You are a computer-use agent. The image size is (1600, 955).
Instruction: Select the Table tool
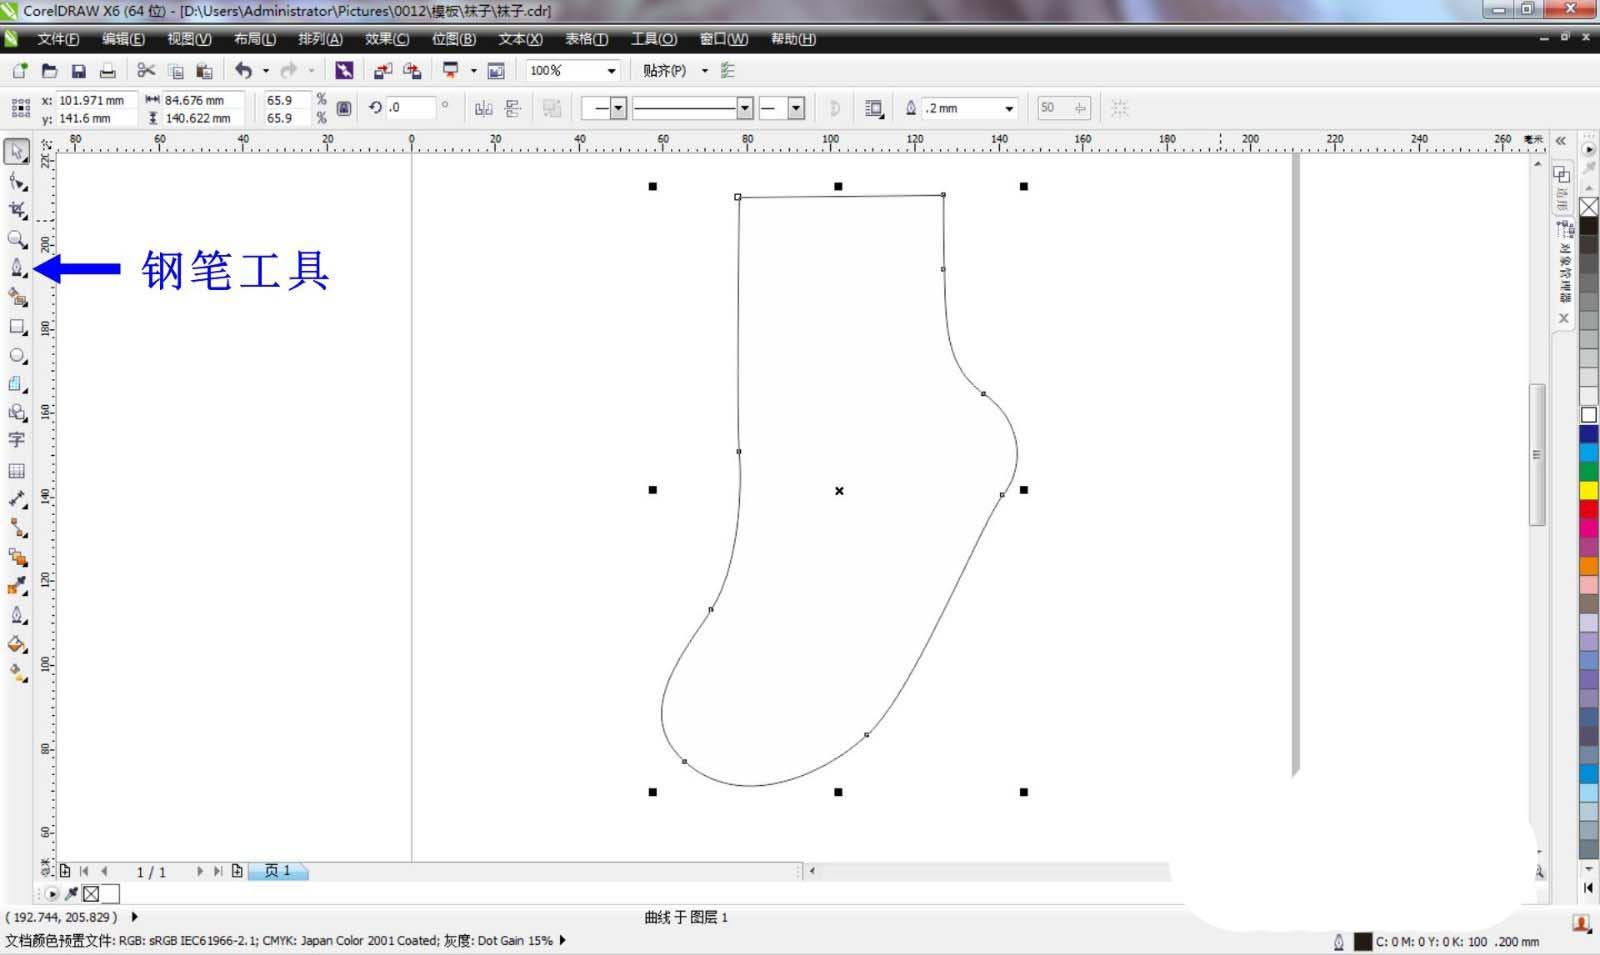(17, 470)
